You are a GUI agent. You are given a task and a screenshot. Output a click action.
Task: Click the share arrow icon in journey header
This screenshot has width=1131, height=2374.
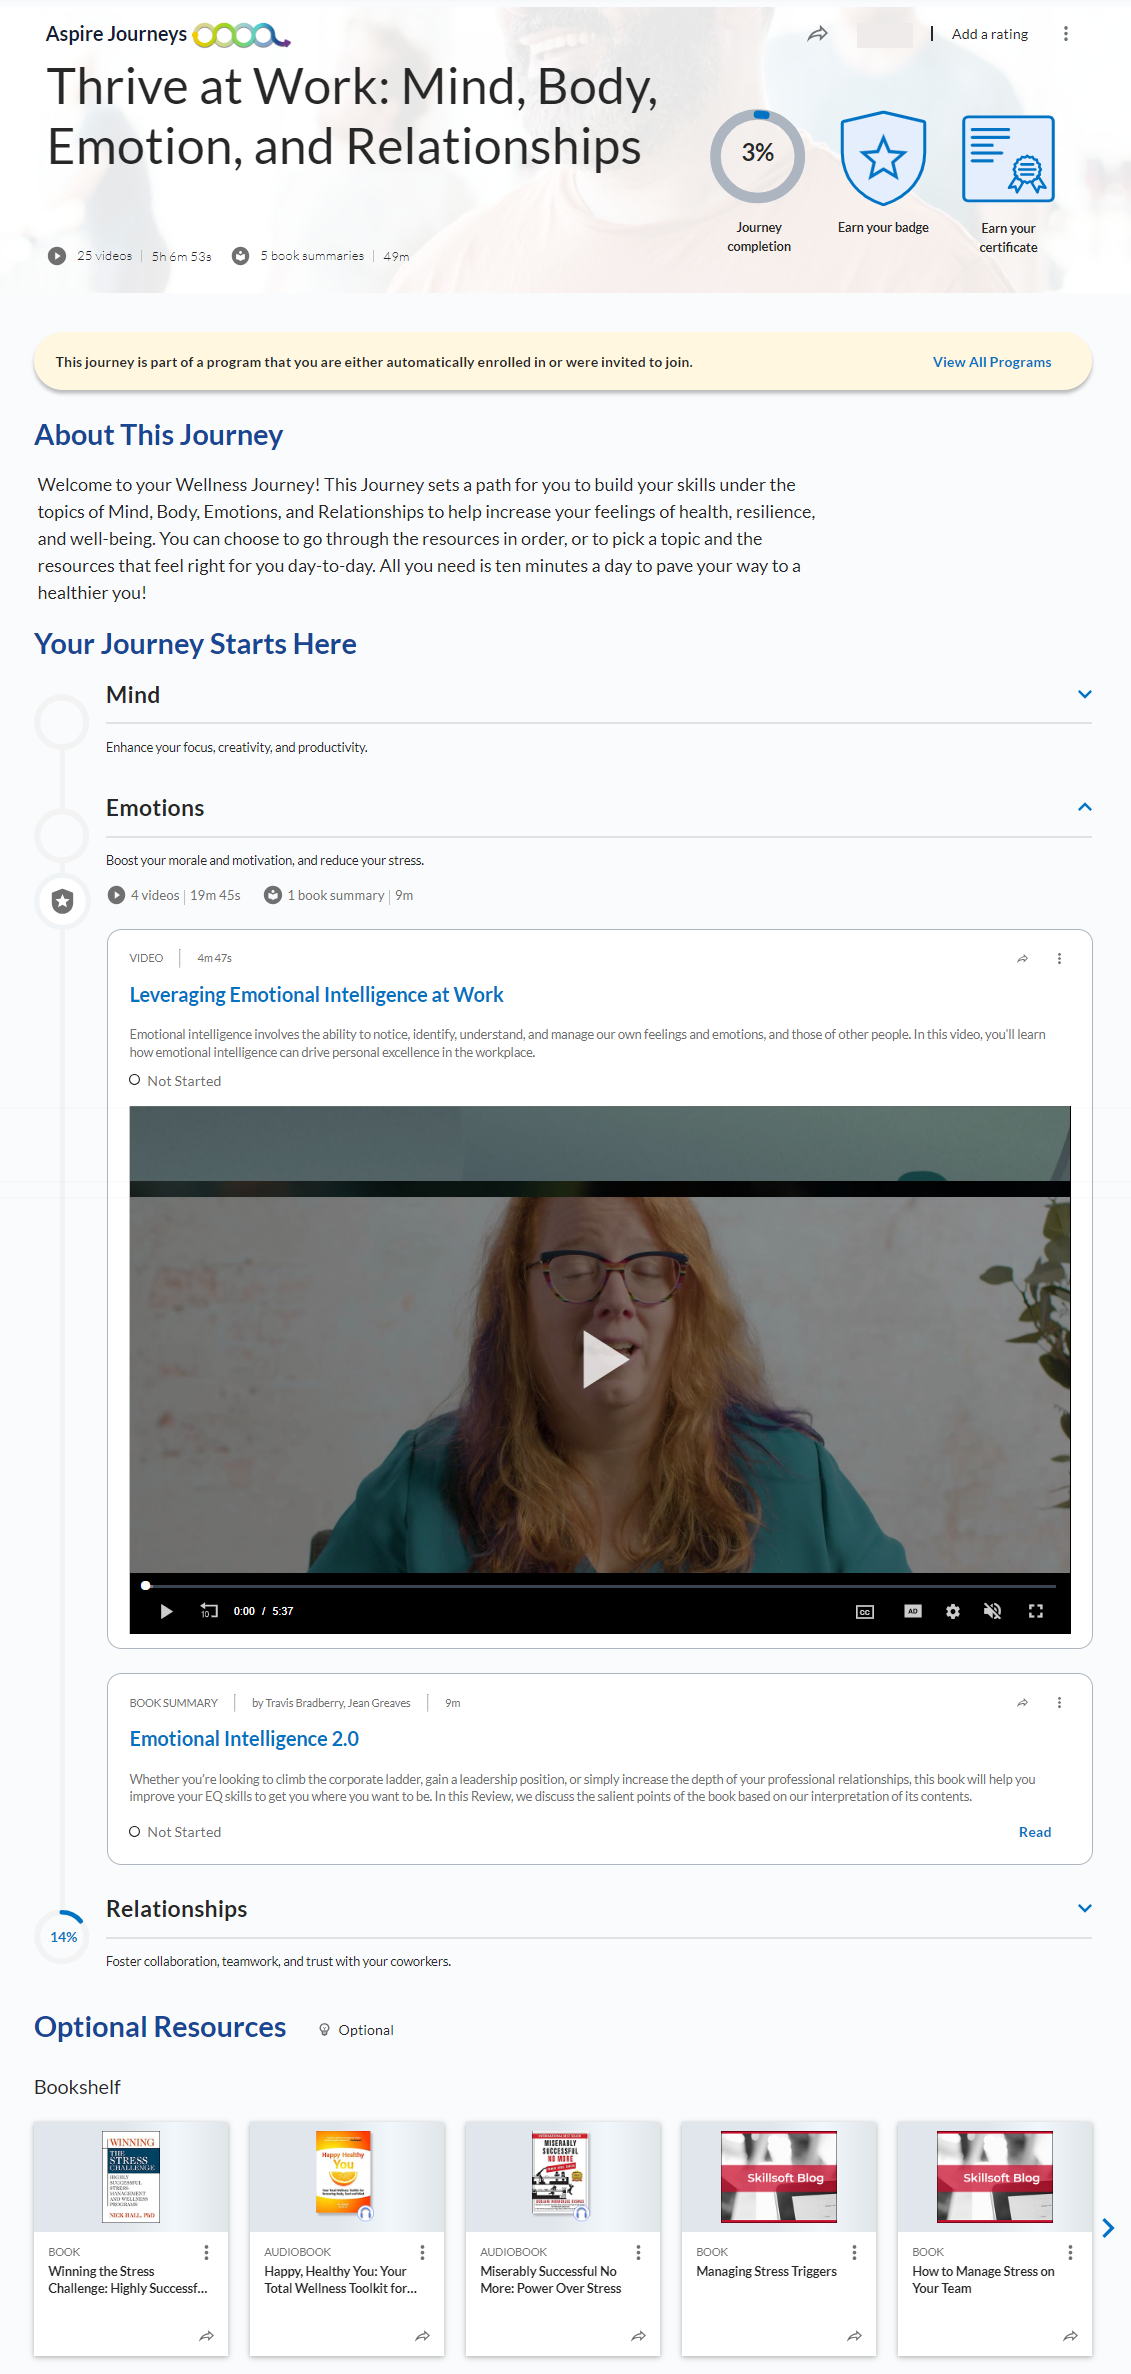click(x=817, y=34)
